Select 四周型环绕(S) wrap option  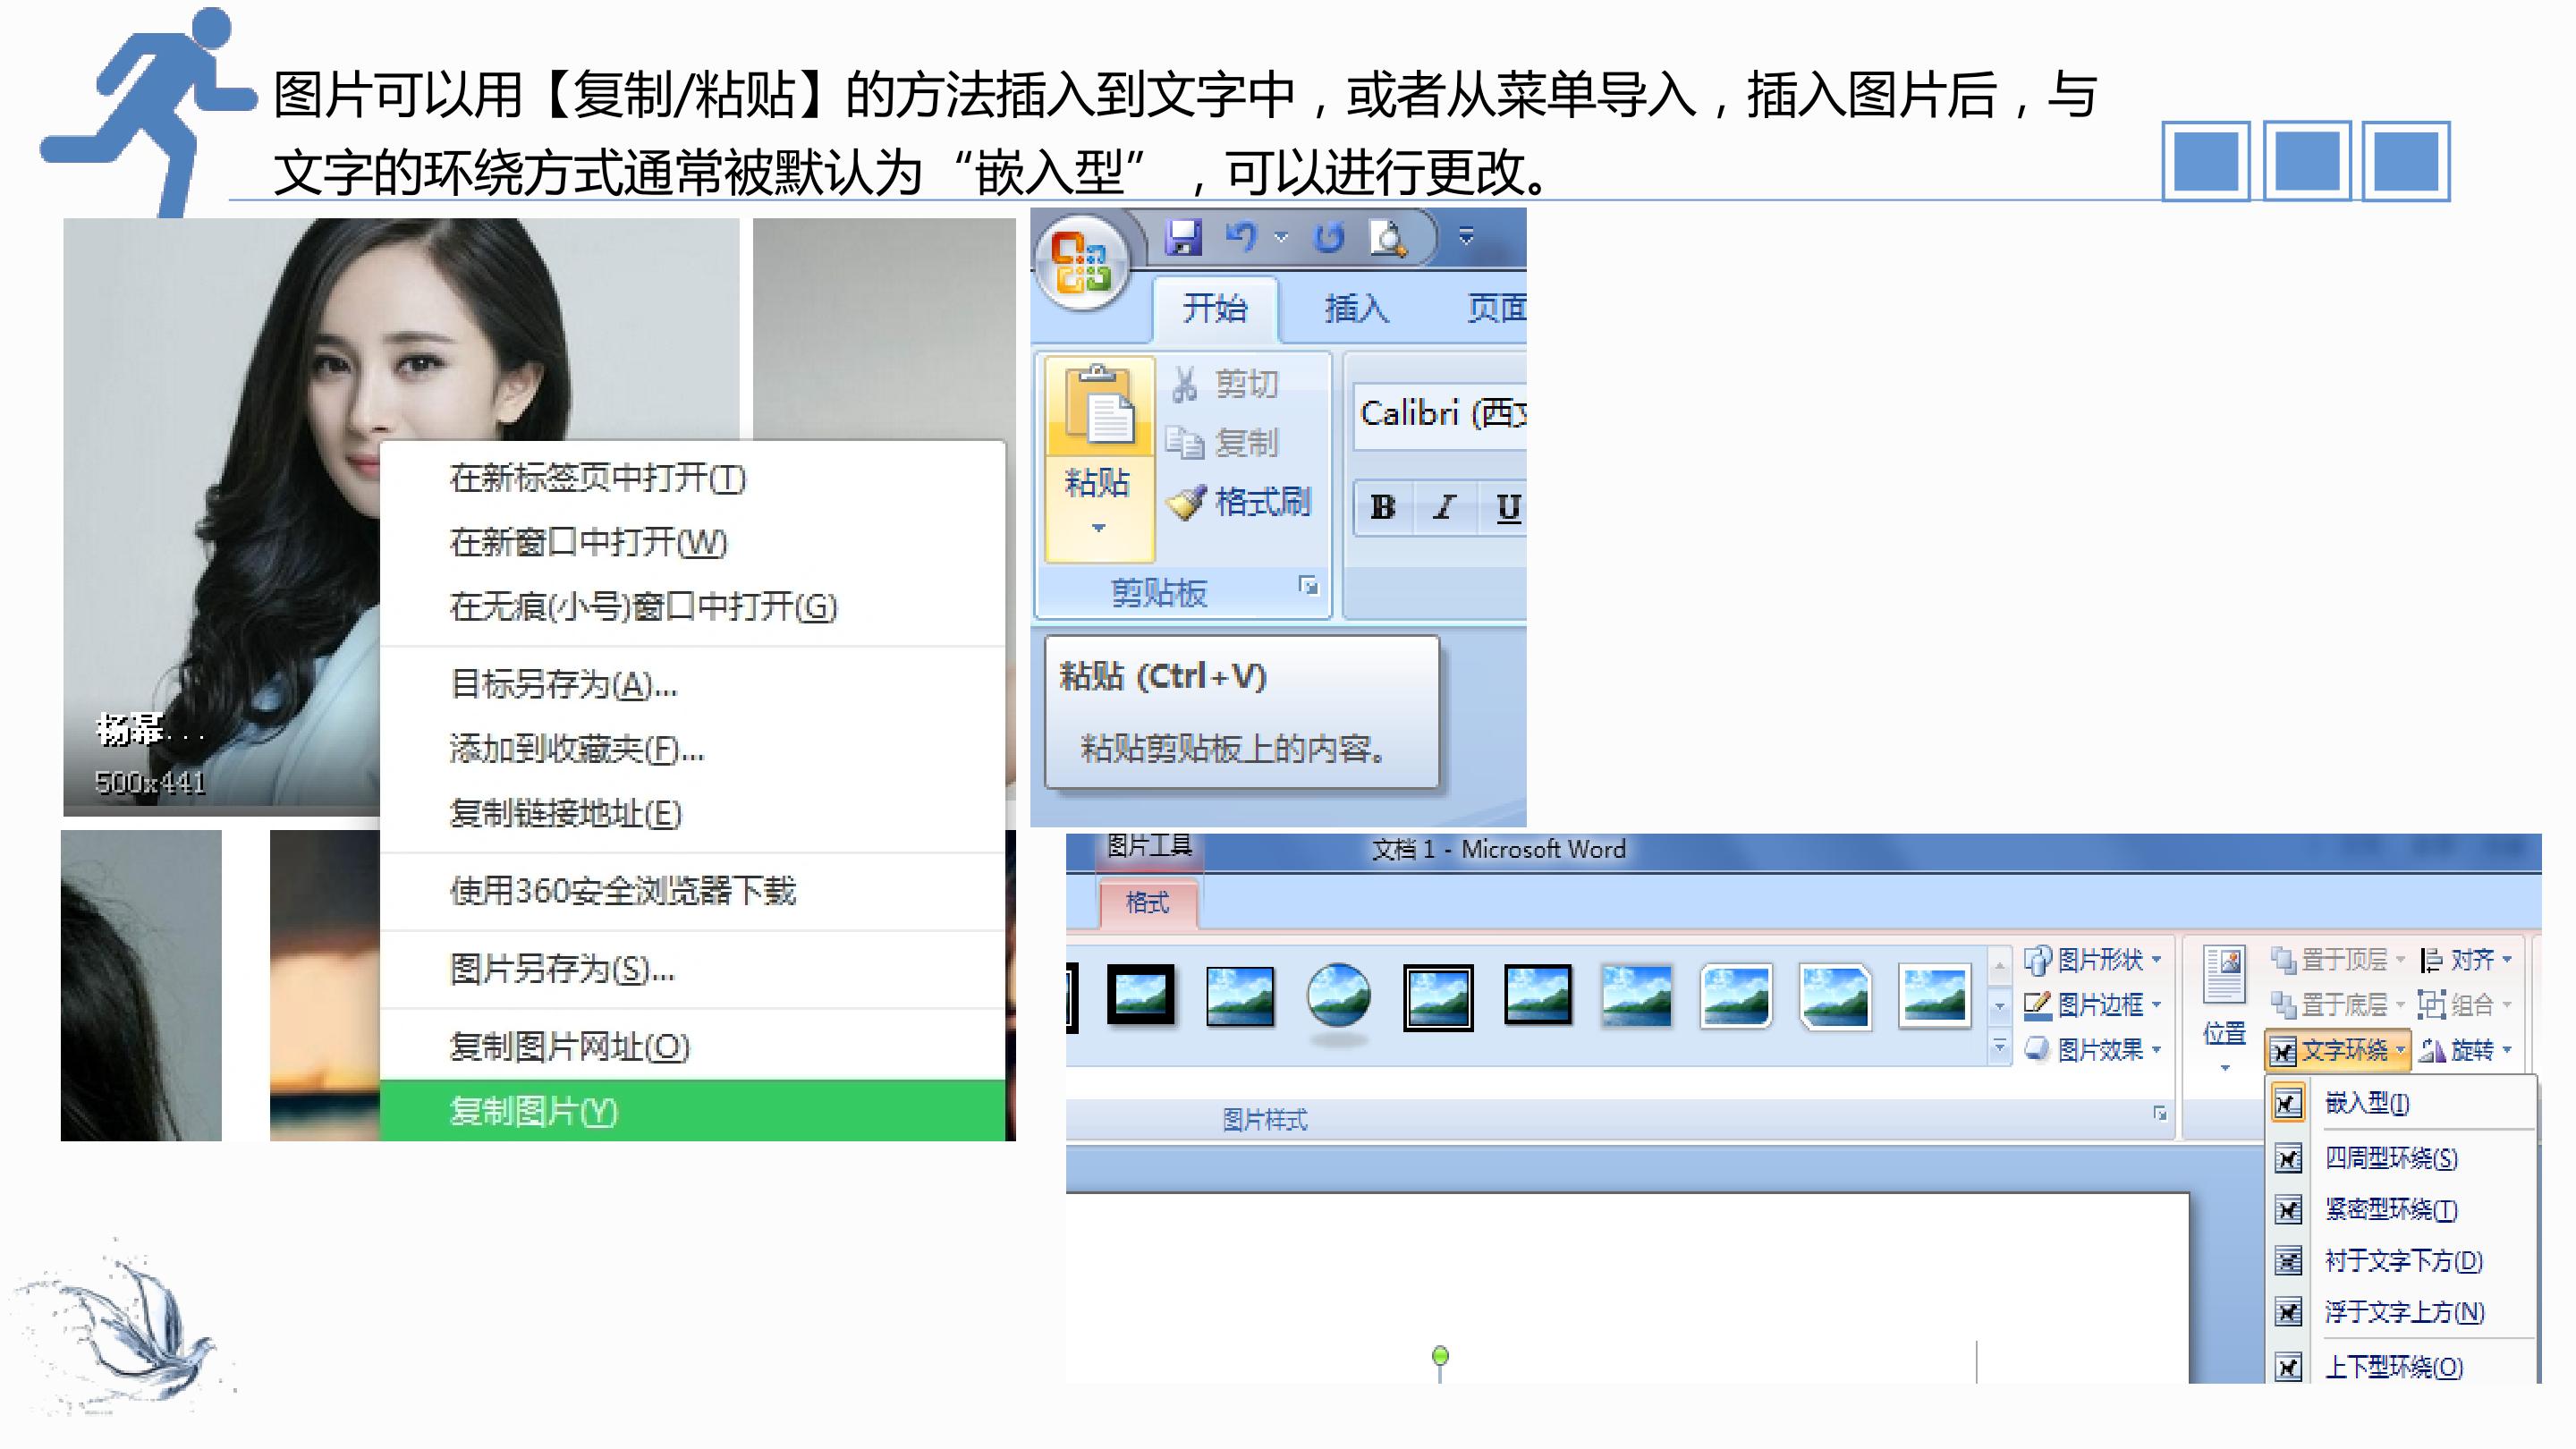(x=2400, y=1158)
